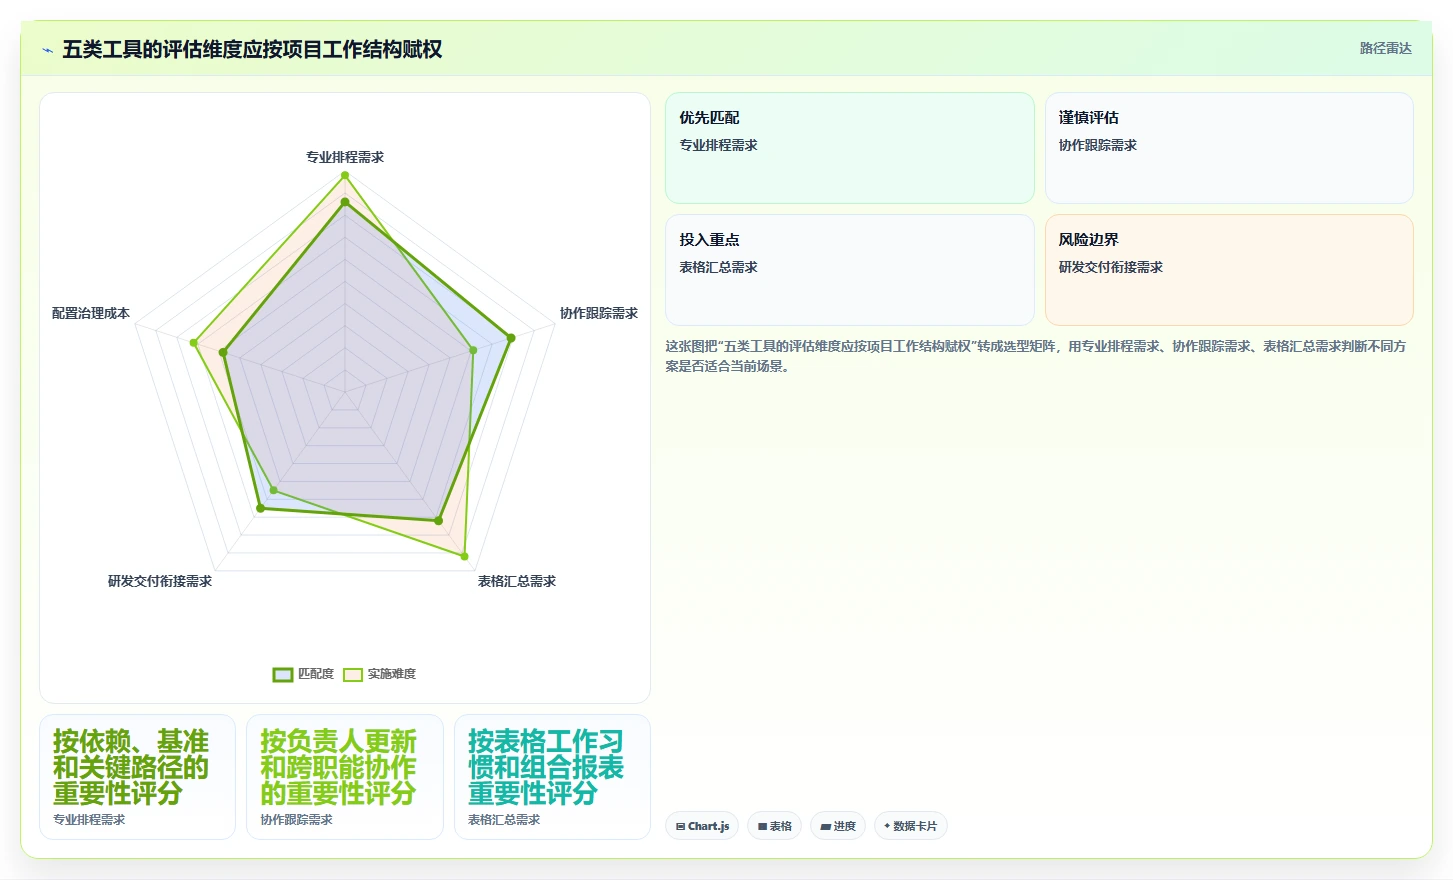
Task: Select the 按表格工作习惯和组合报表重要性评分 card
Action: click(x=552, y=777)
